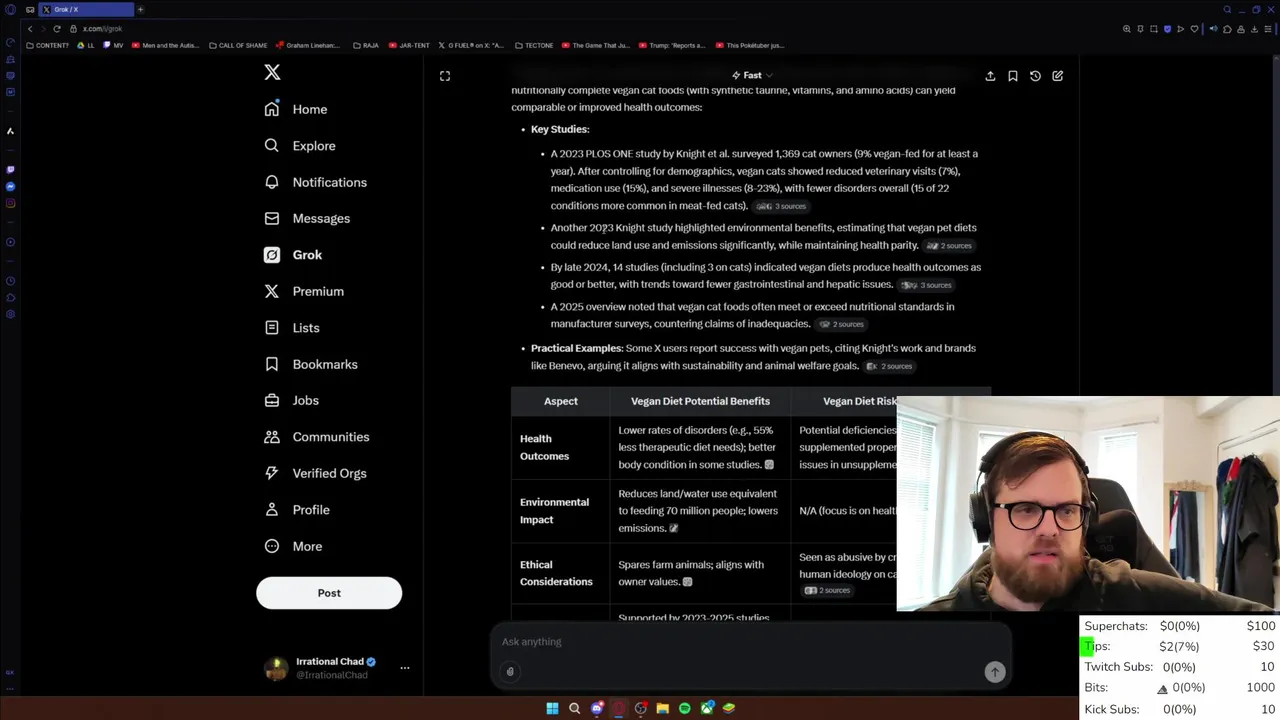Open Communities from the sidebar
The image size is (1280, 720).
pos(317,437)
